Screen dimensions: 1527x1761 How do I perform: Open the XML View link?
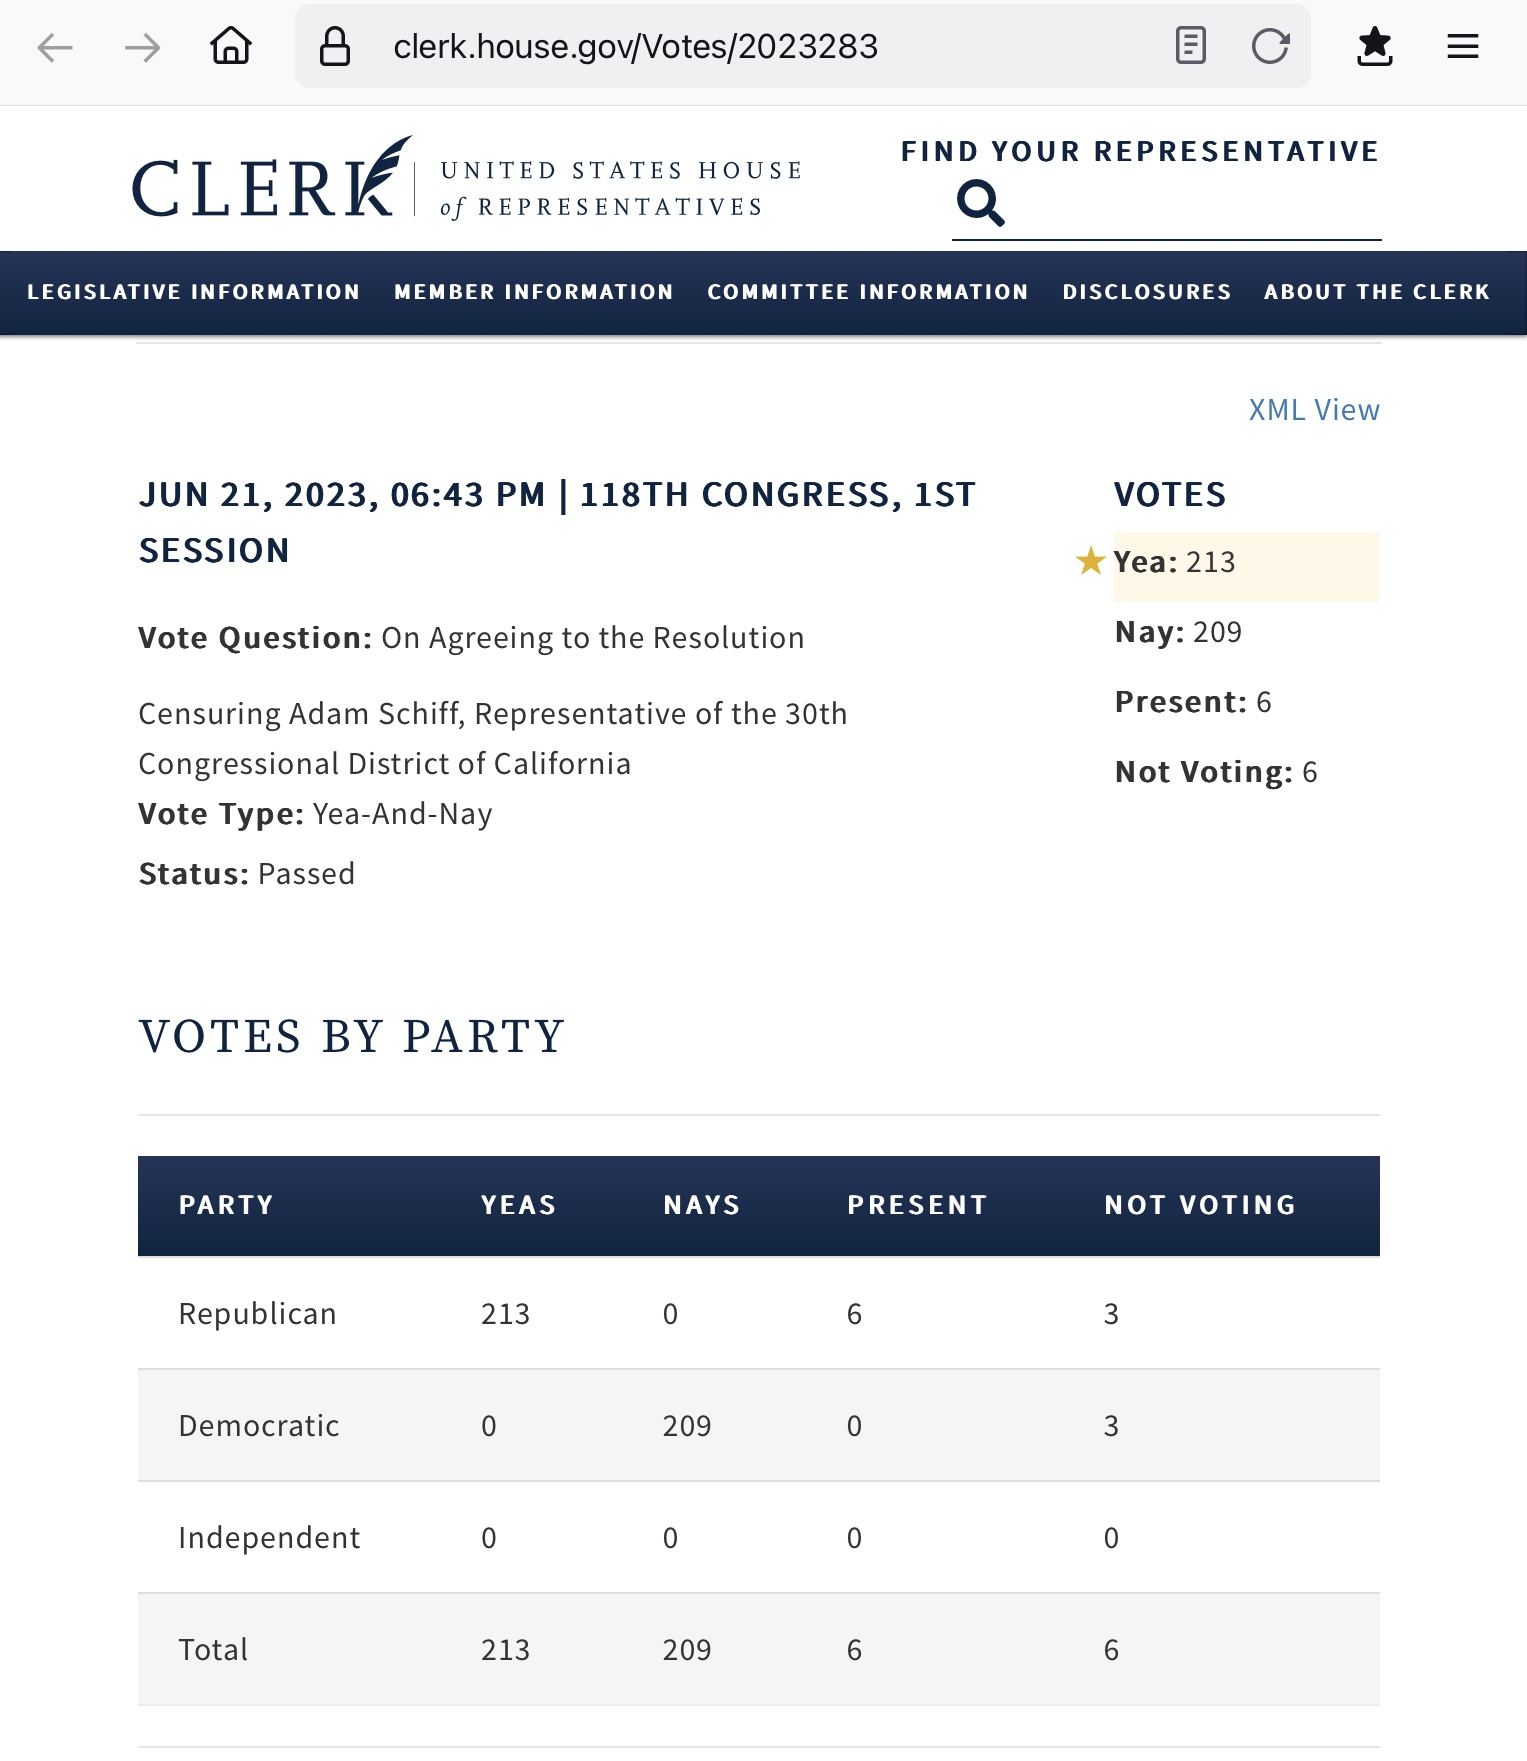1314,410
